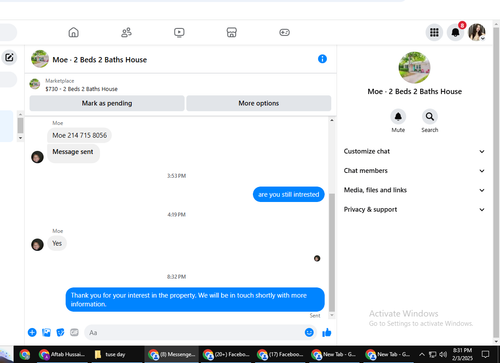
Task: Click the 'Yes' reply bubble
Action: (57, 243)
